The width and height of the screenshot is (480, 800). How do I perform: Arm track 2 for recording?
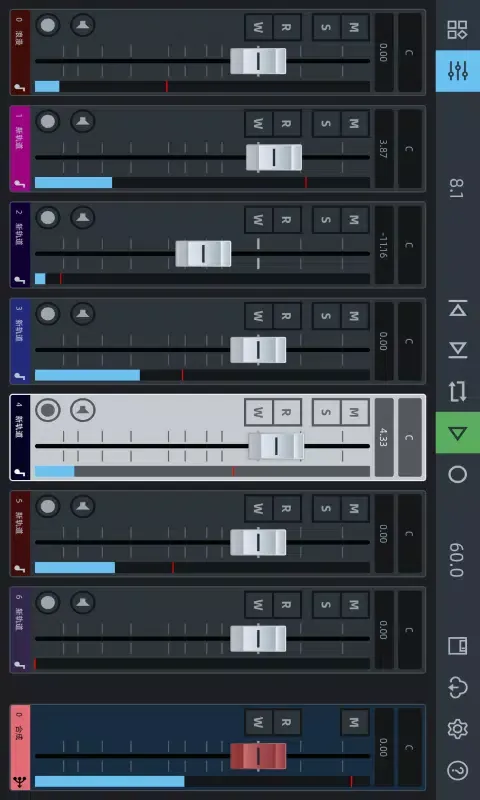(48, 218)
